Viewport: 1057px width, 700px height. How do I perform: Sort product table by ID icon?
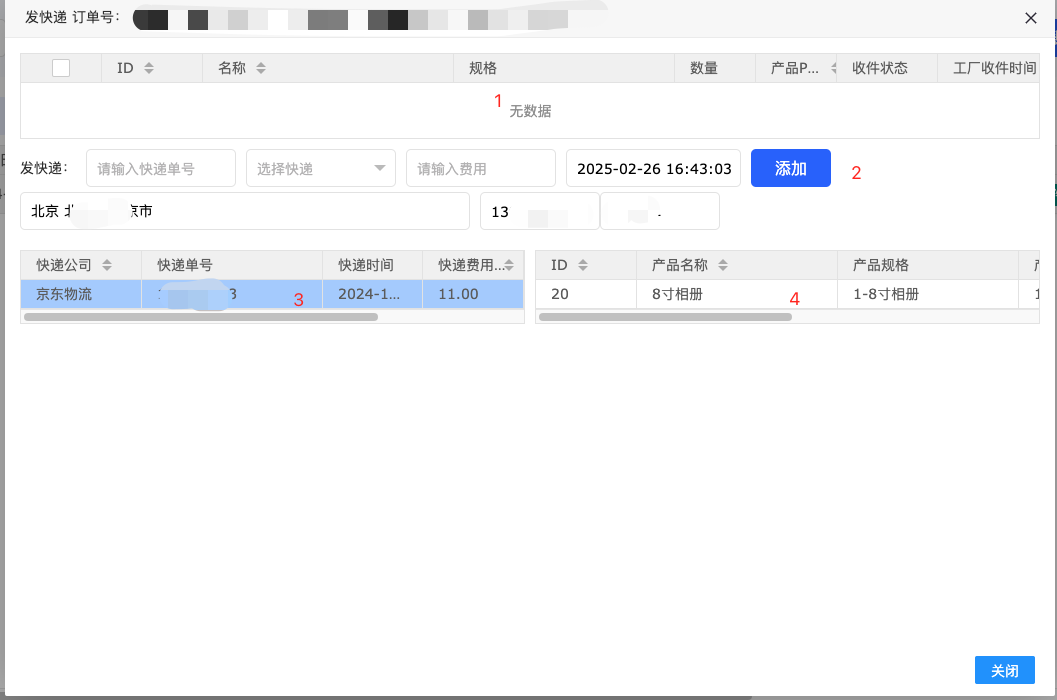(x=583, y=265)
